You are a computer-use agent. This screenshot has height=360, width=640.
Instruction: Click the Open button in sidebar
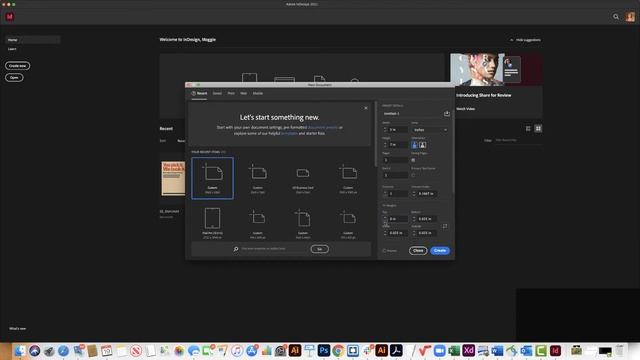(x=14, y=78)
